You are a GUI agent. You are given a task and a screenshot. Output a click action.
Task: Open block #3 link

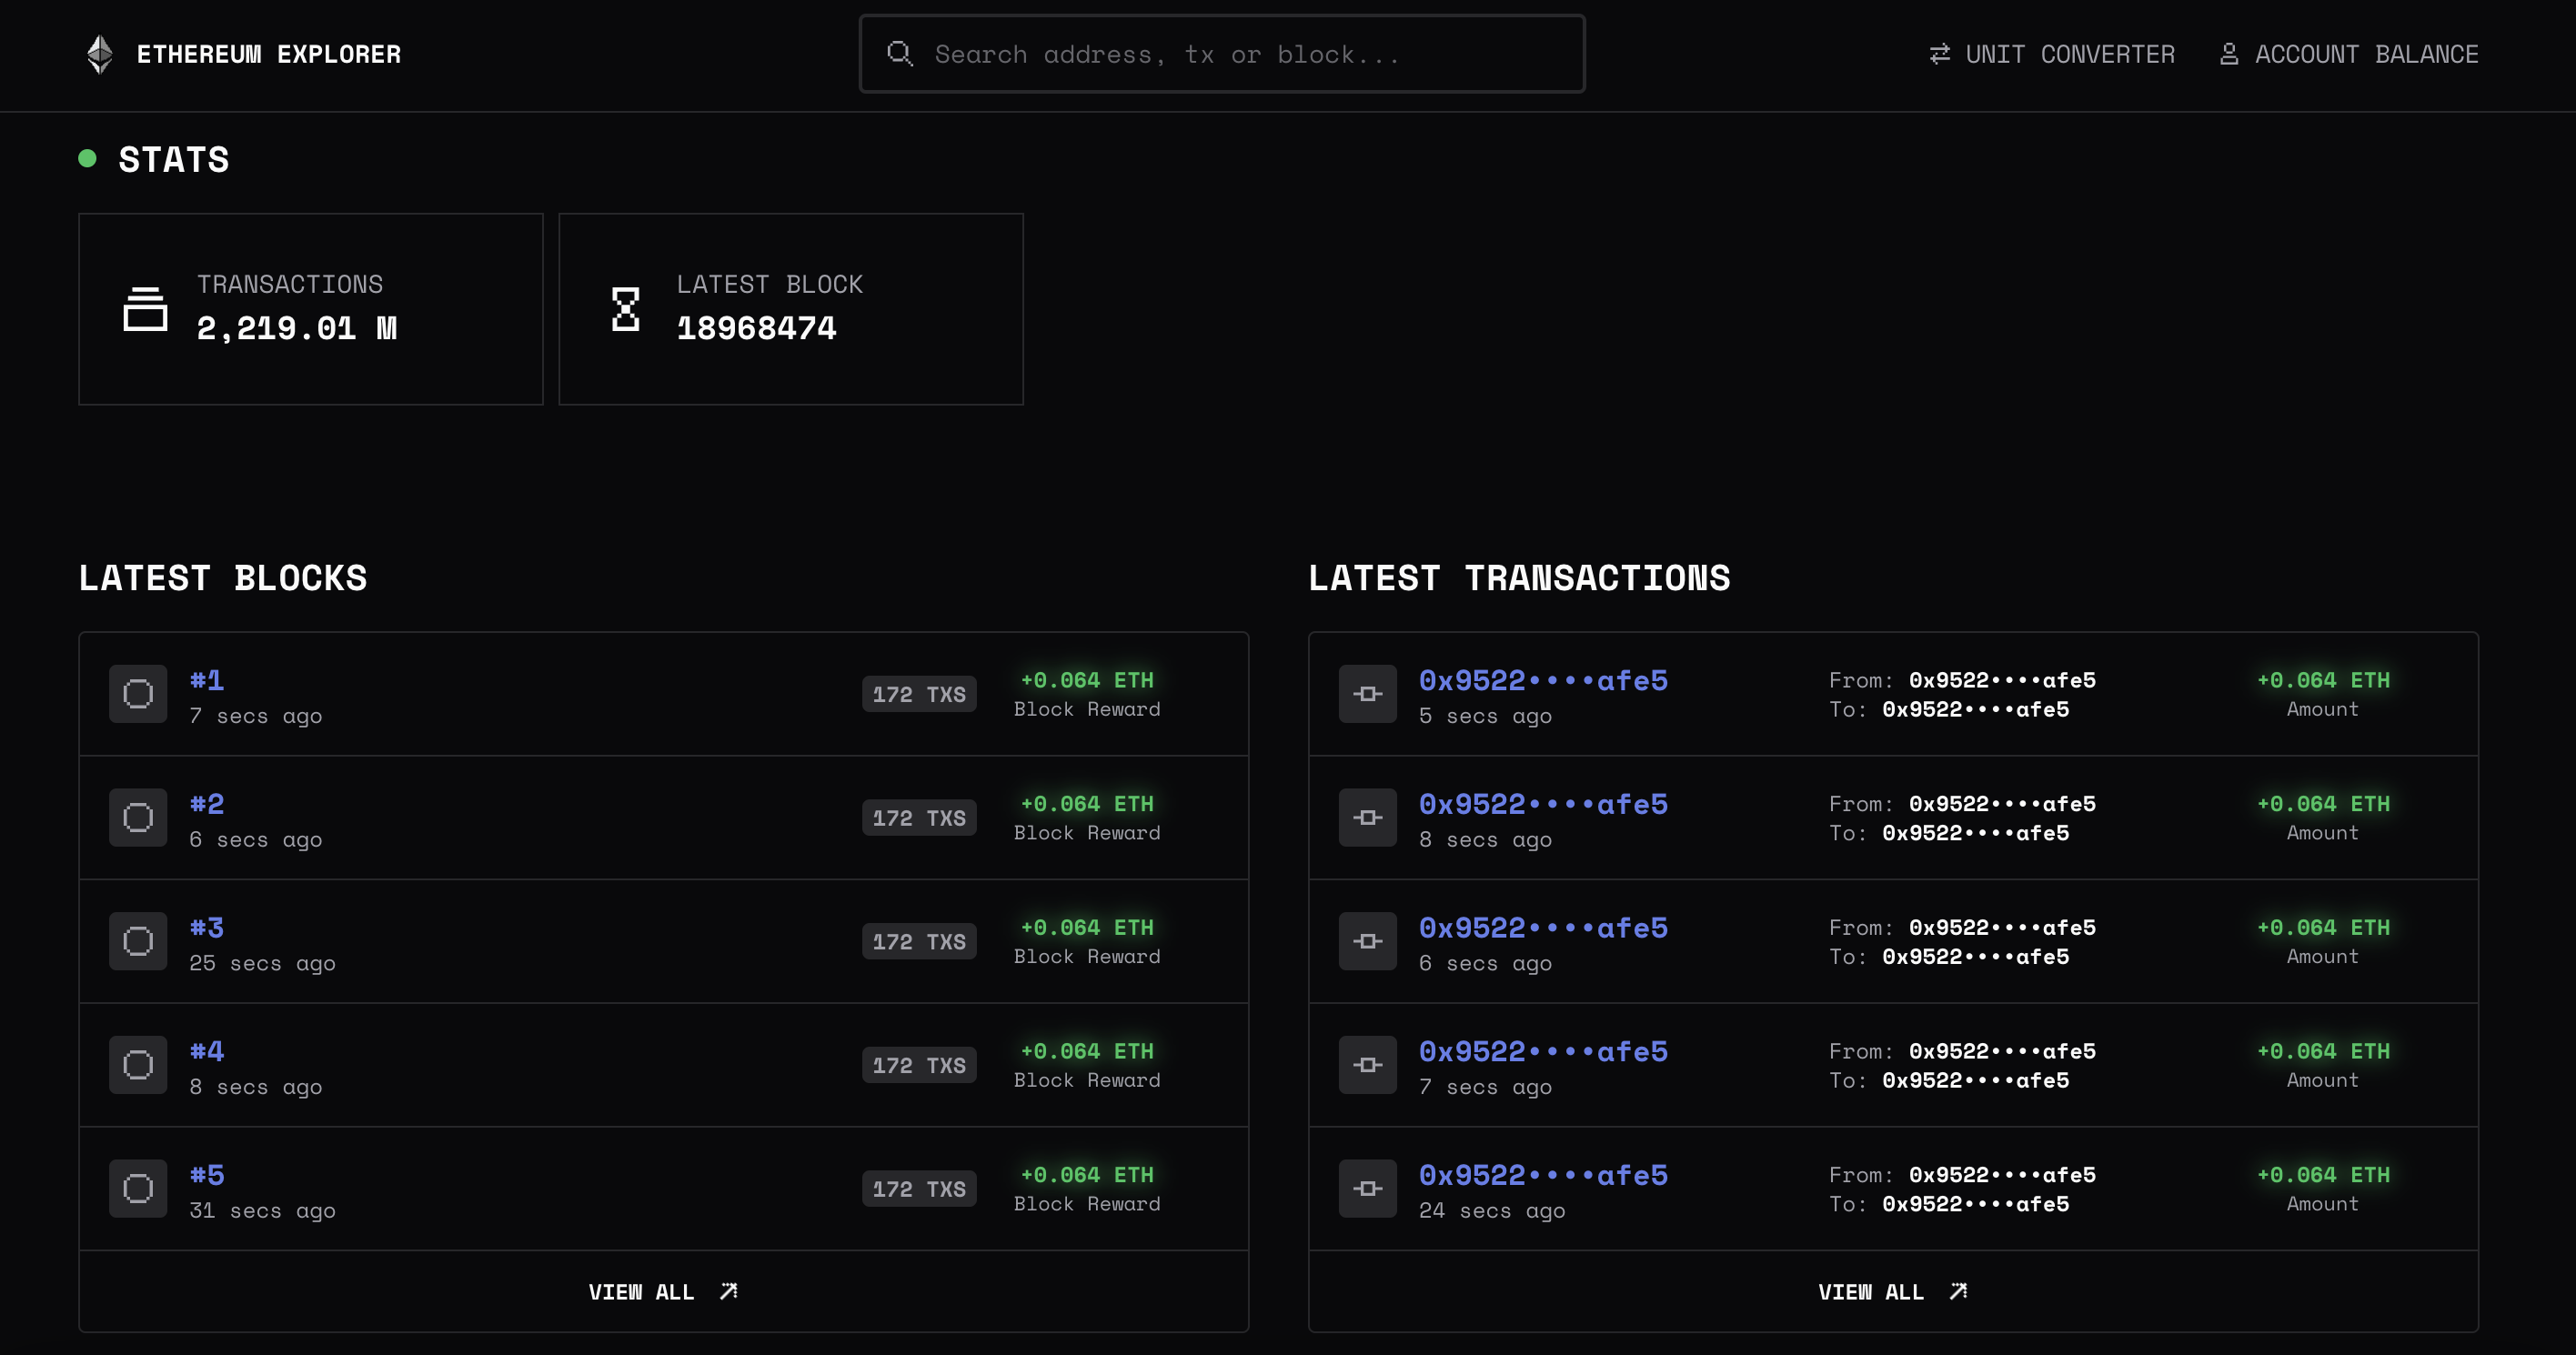[x=207, y=927]
